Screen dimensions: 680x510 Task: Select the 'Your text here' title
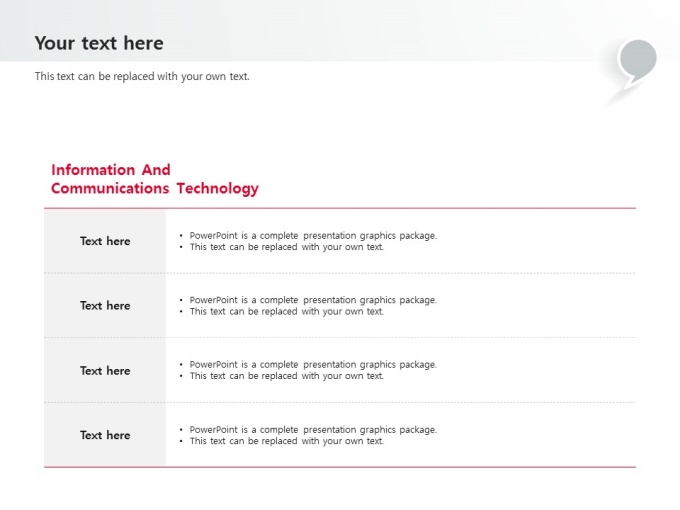[99, 43]
